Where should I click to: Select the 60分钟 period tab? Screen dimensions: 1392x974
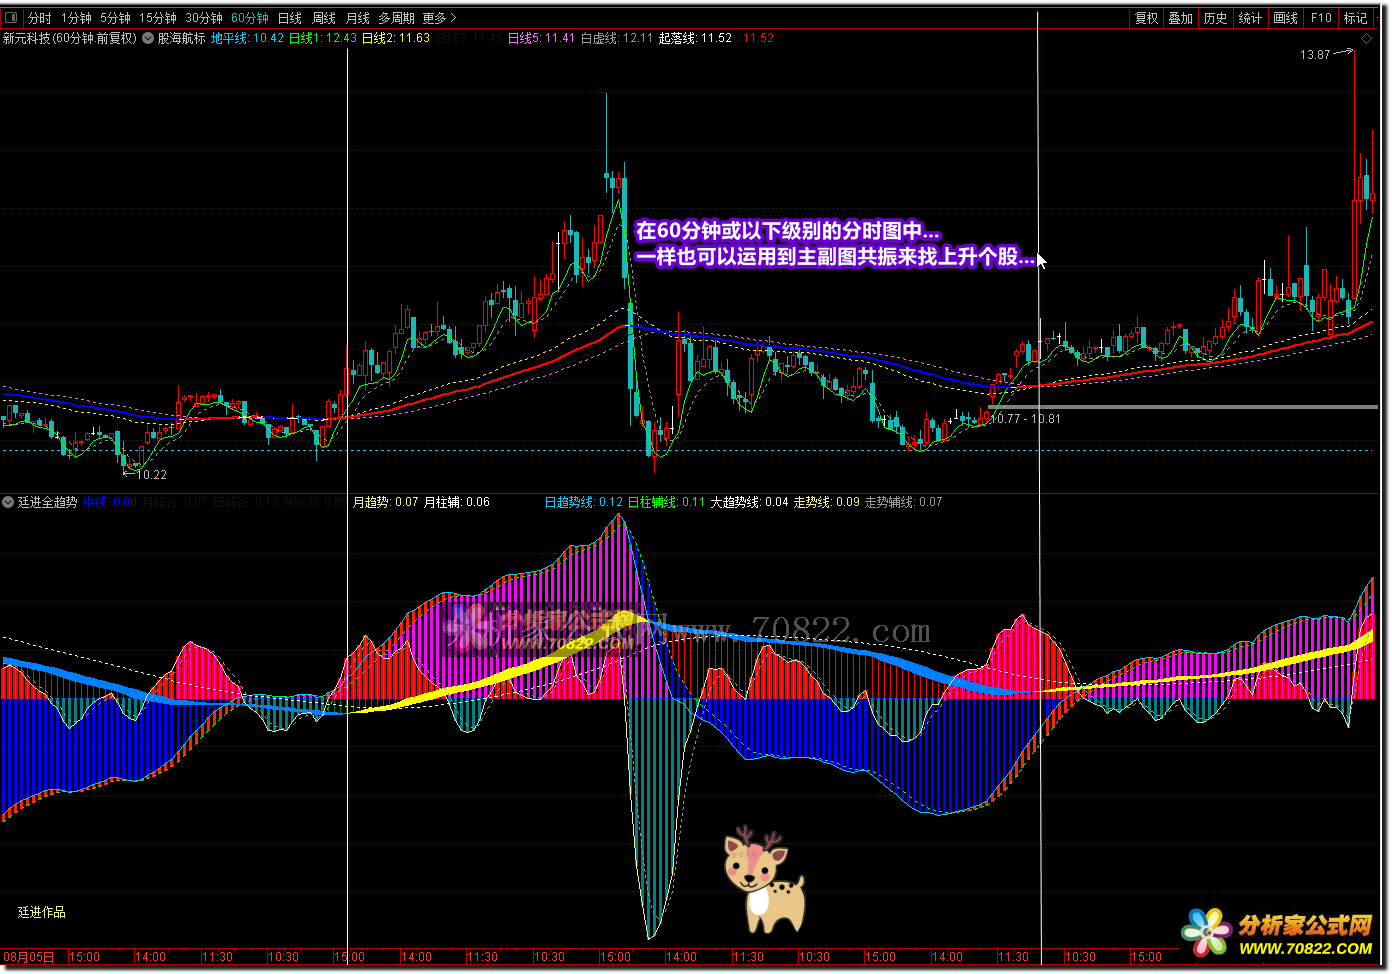250,18
